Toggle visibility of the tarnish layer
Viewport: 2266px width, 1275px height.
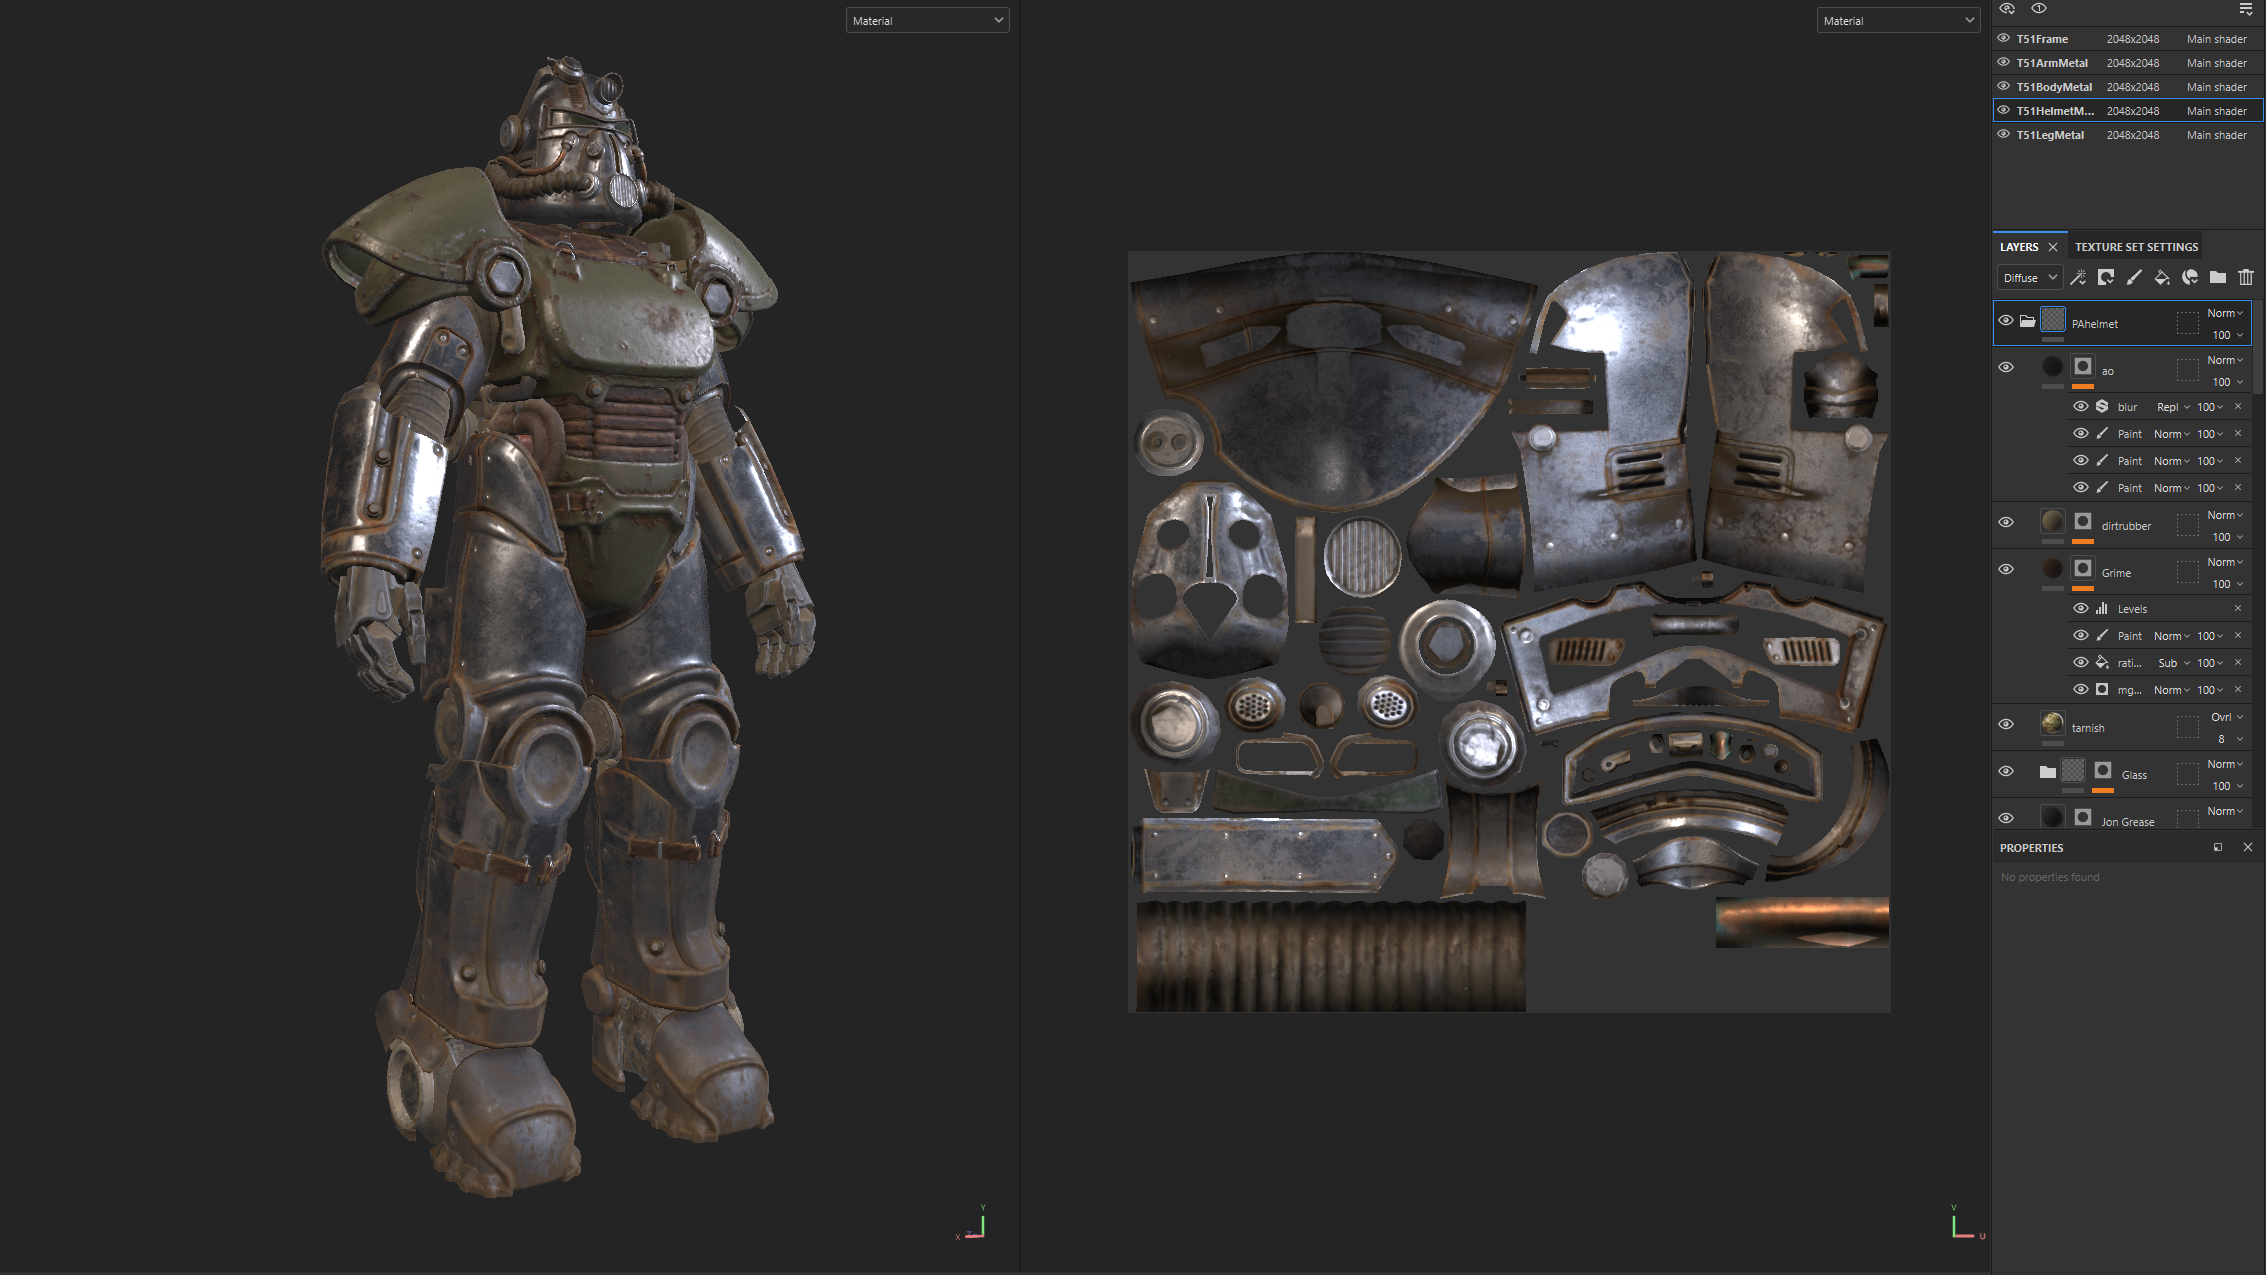pyautogui.click(x=2006, y=725)
